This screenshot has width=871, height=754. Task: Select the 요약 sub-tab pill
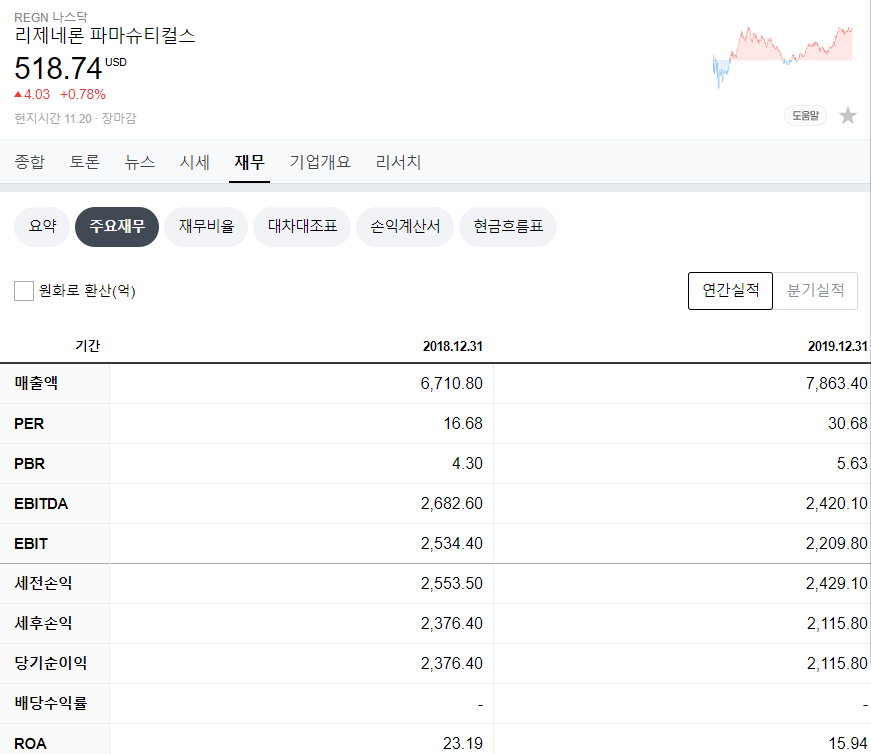[x=42, y=227]
